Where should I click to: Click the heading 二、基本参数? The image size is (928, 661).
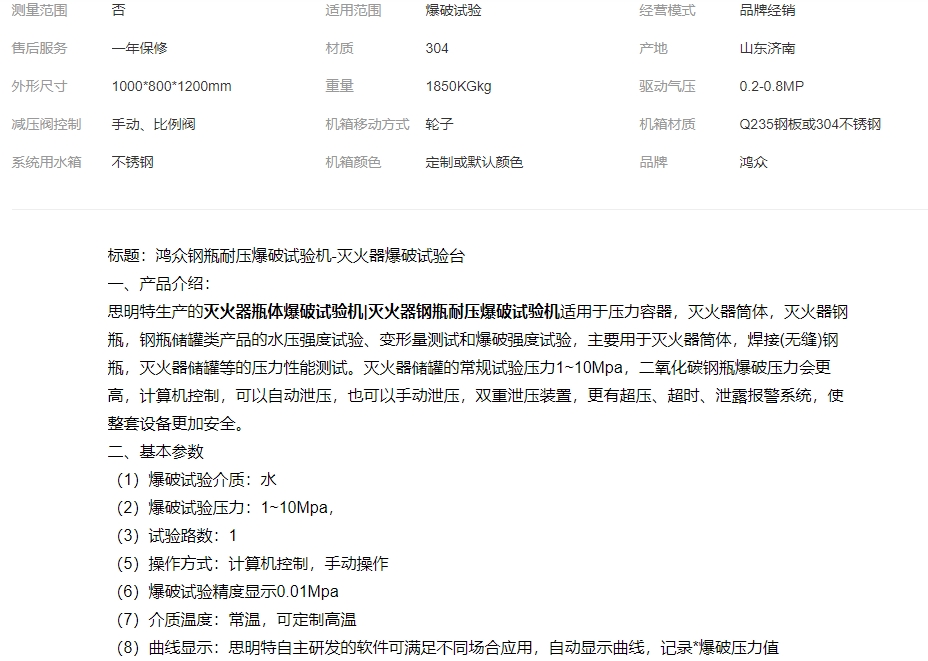156,451
